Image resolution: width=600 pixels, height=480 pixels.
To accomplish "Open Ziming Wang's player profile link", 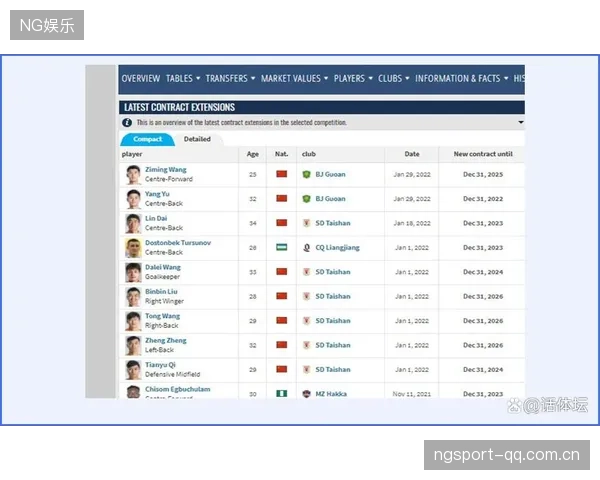I will [x=166, y=170].
